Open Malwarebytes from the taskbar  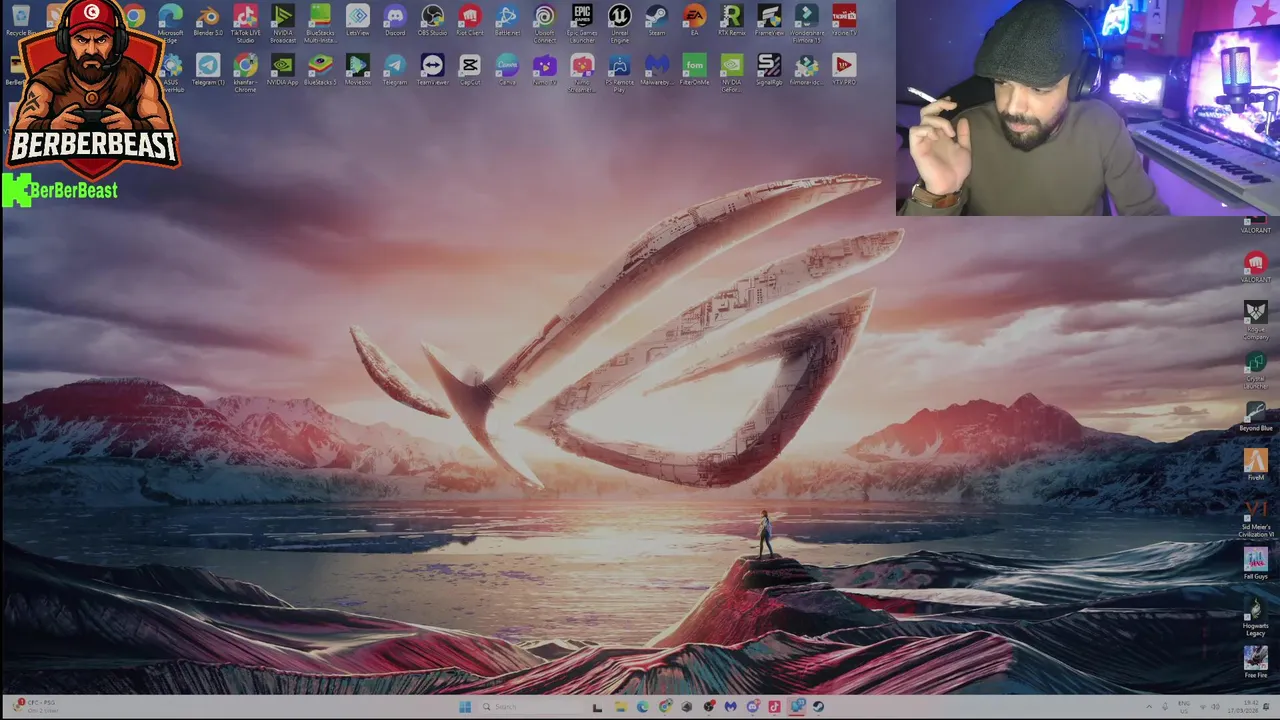[730, 707]
